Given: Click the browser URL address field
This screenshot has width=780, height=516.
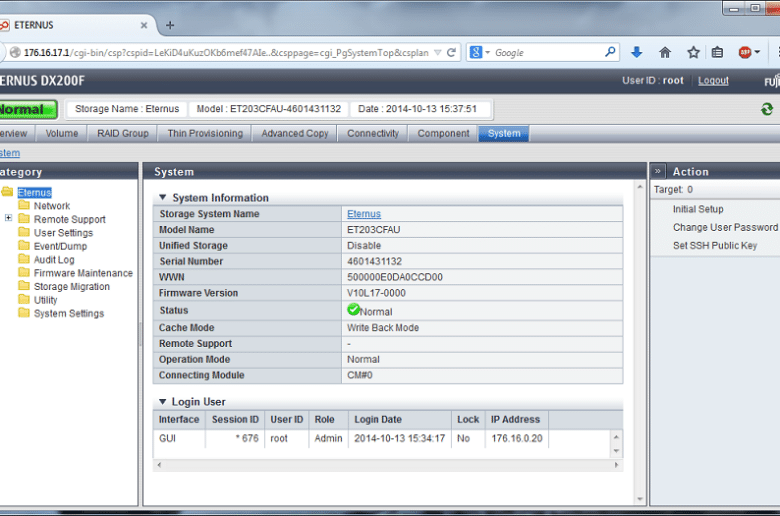Looking at the screenshot, I should [x=226, y=52].
